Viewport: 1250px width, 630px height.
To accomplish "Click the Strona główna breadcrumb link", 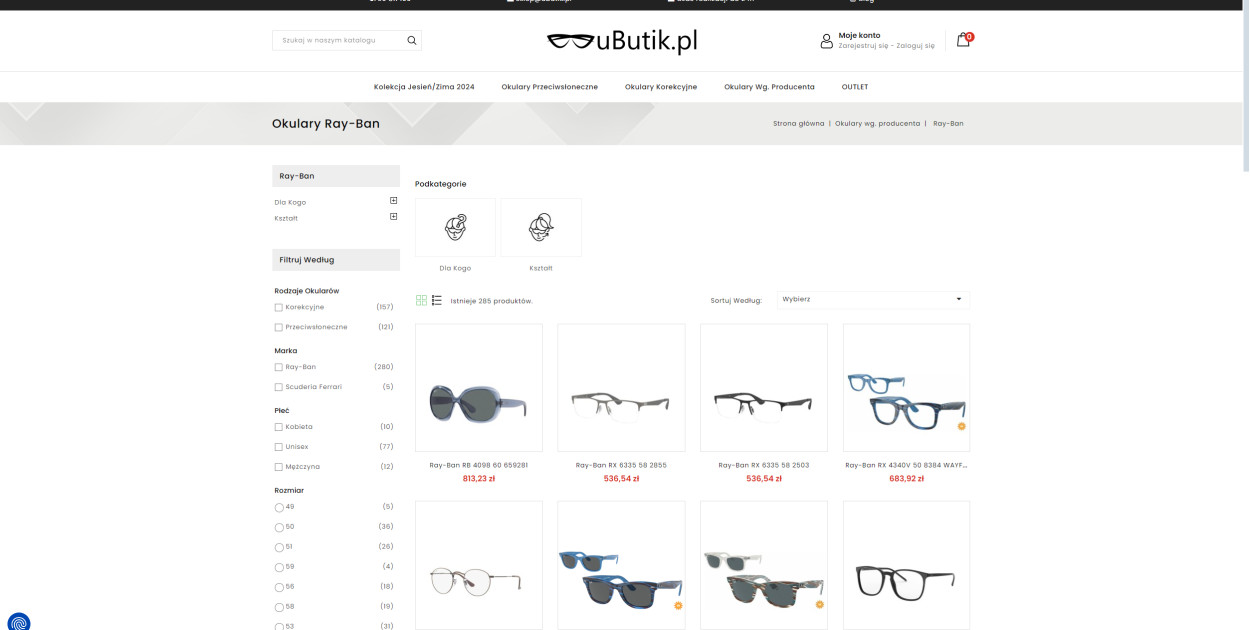I will pos(799,123).
